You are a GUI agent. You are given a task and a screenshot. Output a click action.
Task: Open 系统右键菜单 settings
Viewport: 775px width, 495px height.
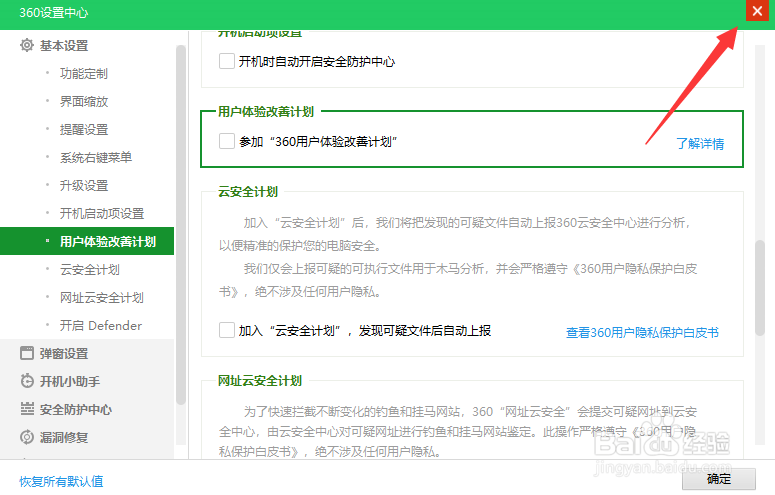[x=96, y=158]
